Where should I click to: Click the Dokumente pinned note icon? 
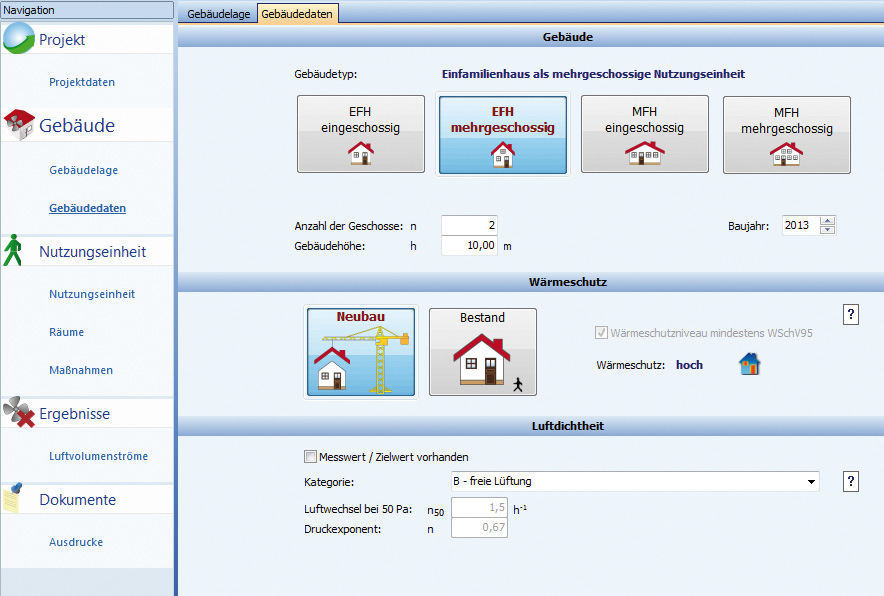[x=13, y=498]
